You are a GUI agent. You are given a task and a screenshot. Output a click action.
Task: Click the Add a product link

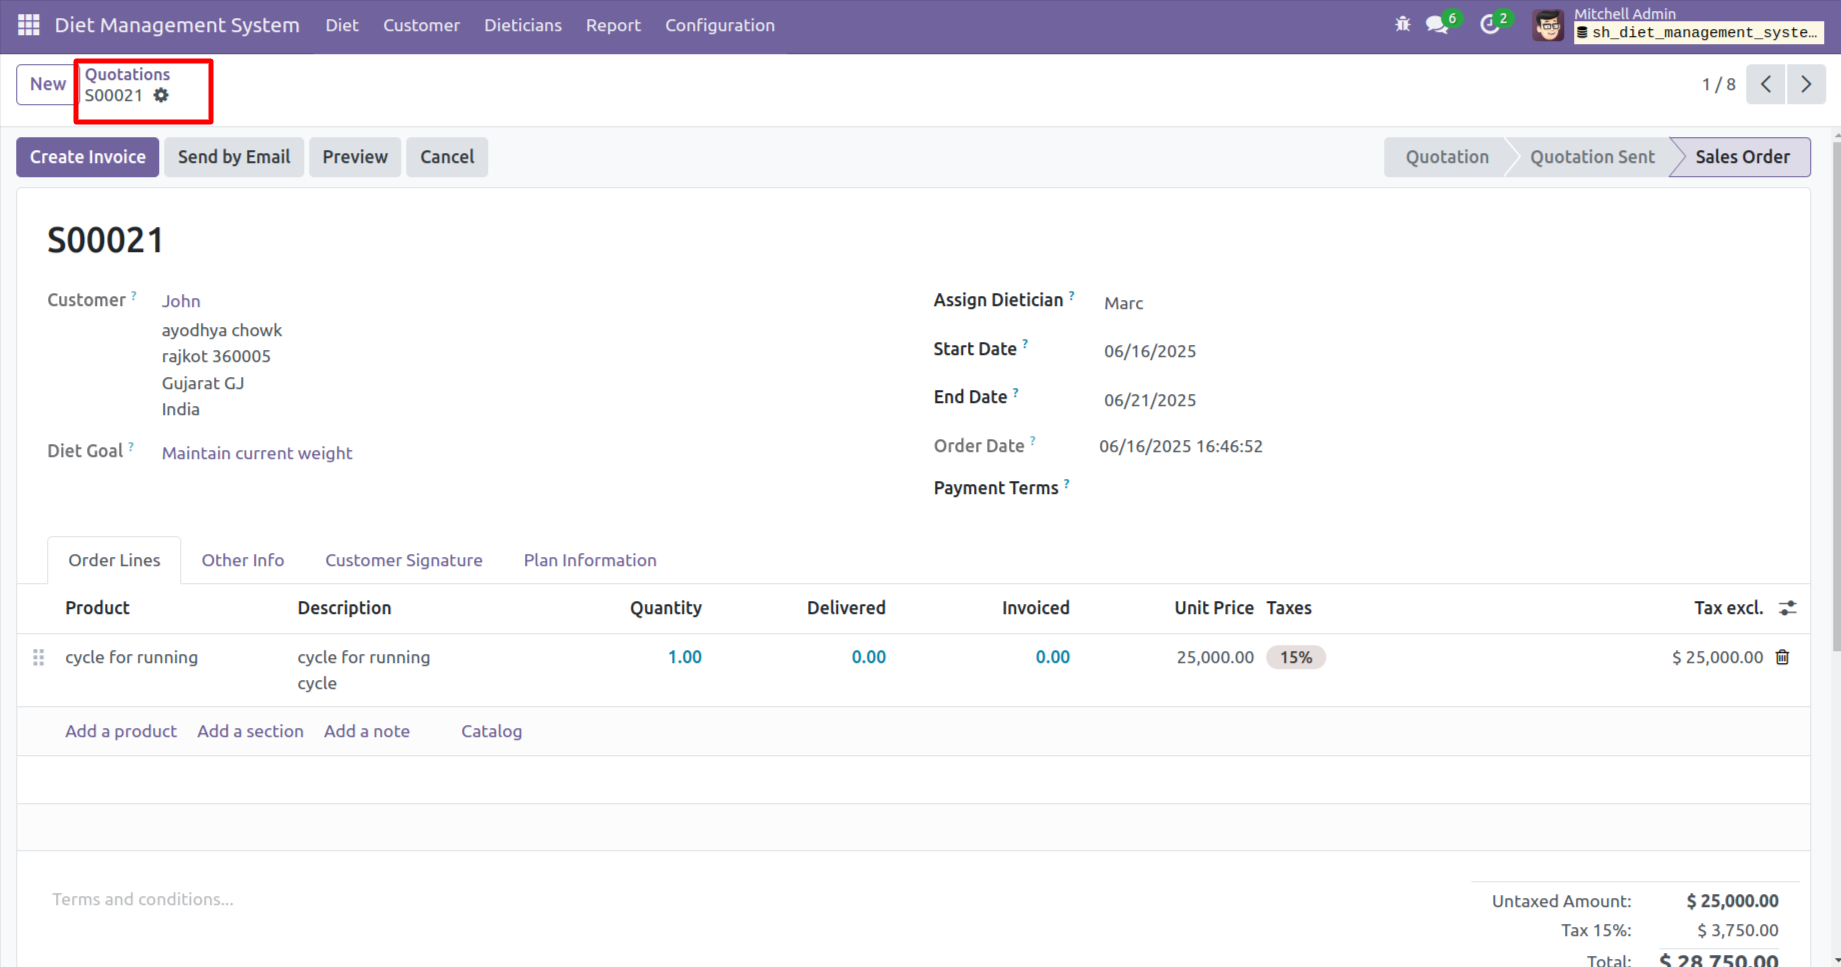point(121,732)
